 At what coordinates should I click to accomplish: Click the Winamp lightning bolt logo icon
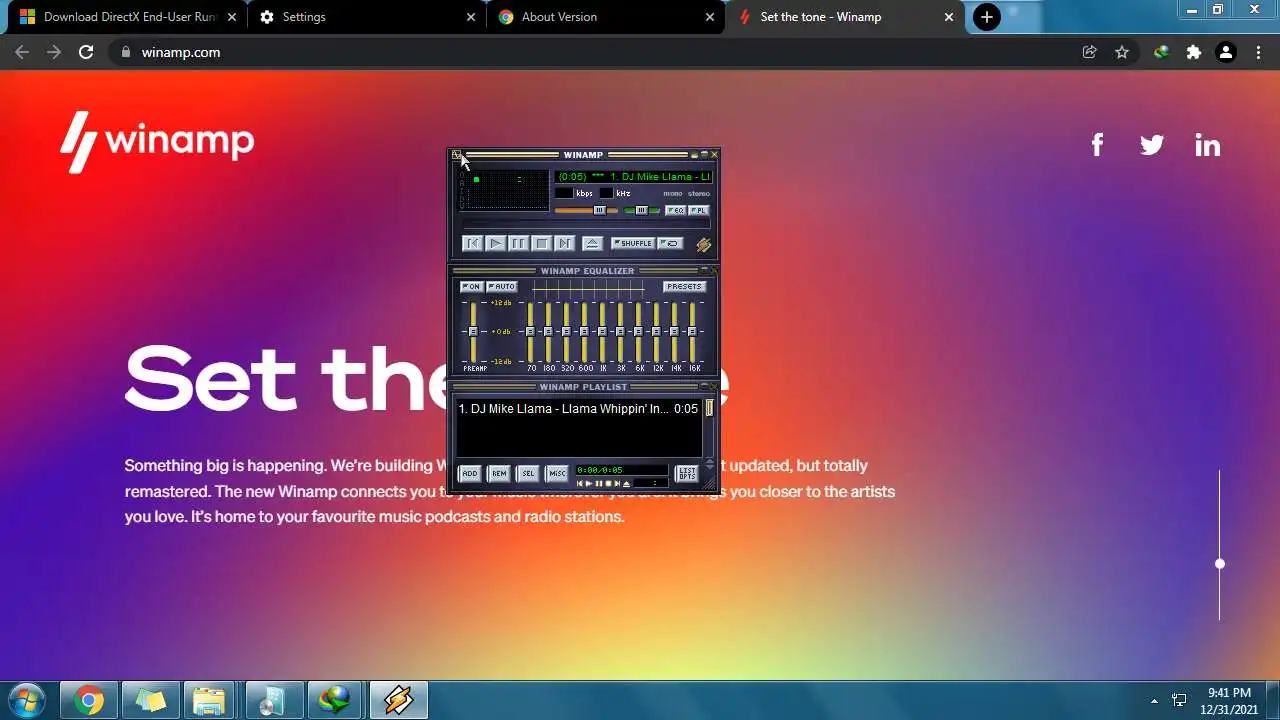(x=703, y=245)
